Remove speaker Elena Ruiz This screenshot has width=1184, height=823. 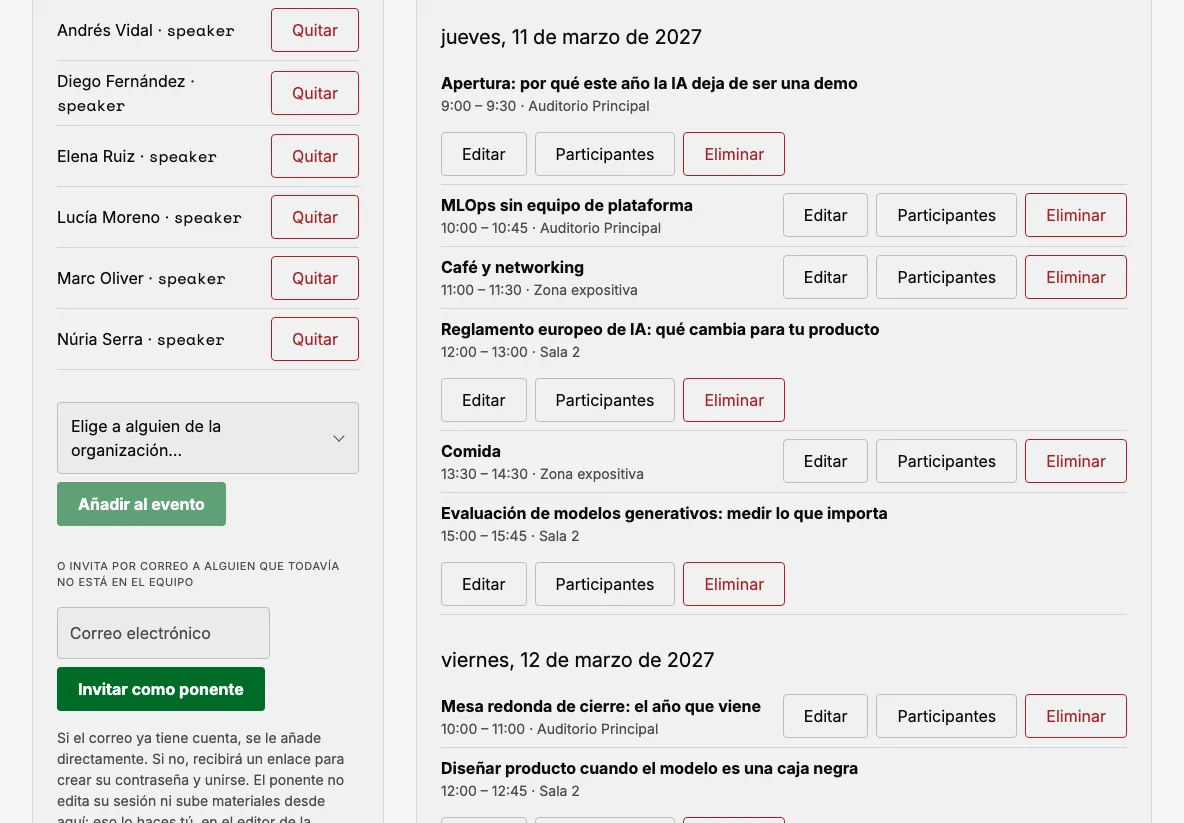click(315, 156)
